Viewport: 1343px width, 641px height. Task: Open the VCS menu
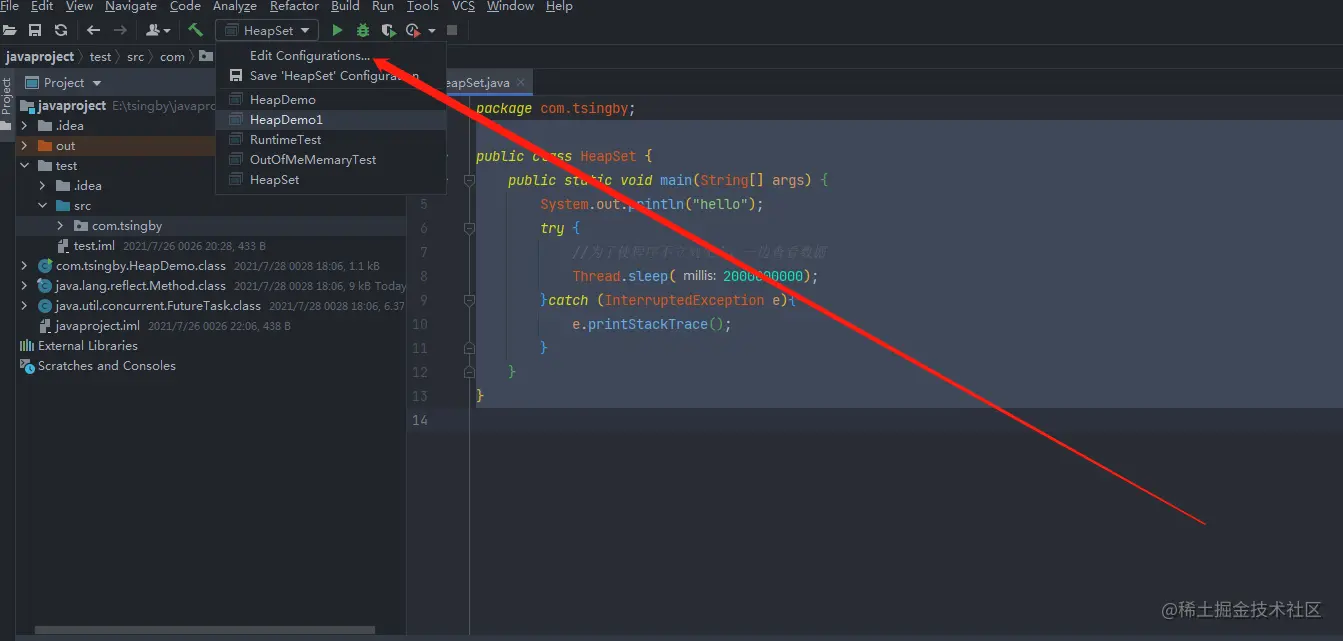pyautogui.click(x=463, y=6)
